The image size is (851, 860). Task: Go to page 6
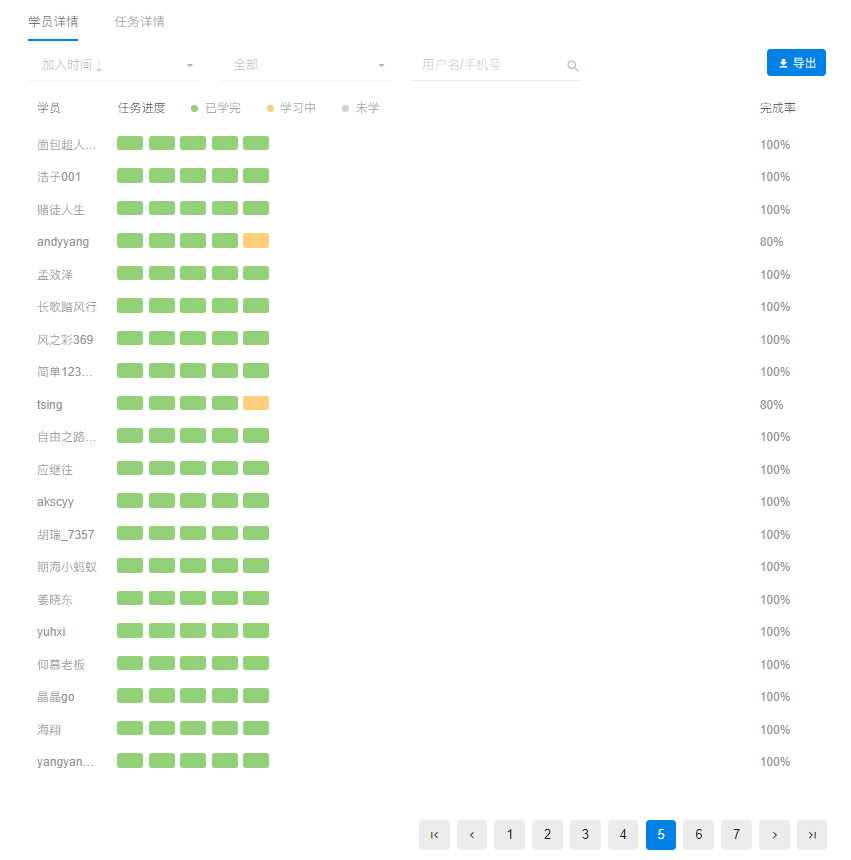pos(699,835)
